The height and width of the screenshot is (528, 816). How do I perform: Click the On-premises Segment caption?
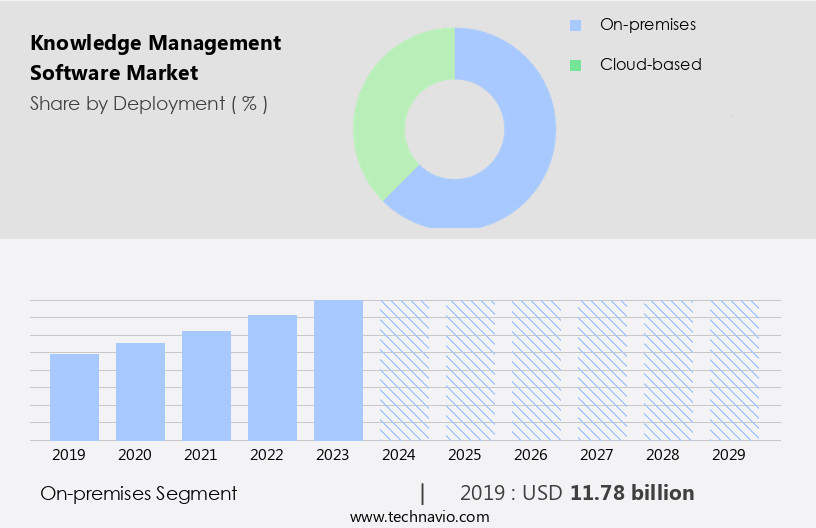click(139, 493)
